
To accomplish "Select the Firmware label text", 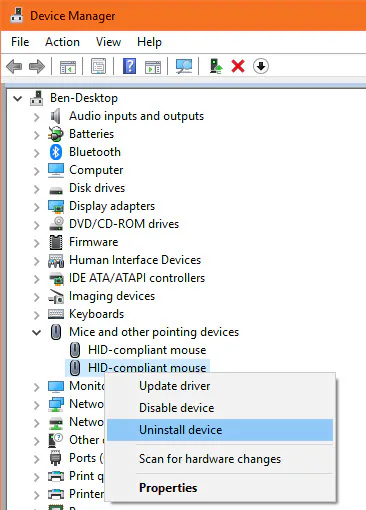I will [93, 242].
